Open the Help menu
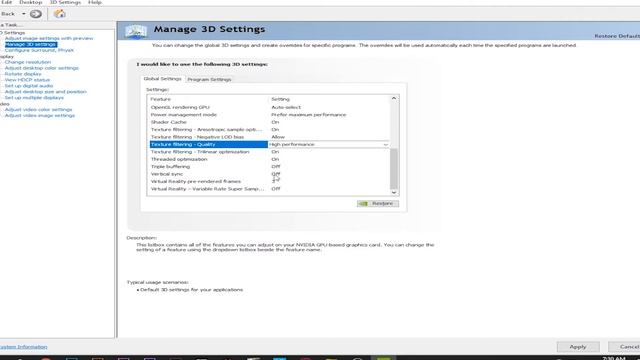 pyautogui.click(x=95, y=2)
